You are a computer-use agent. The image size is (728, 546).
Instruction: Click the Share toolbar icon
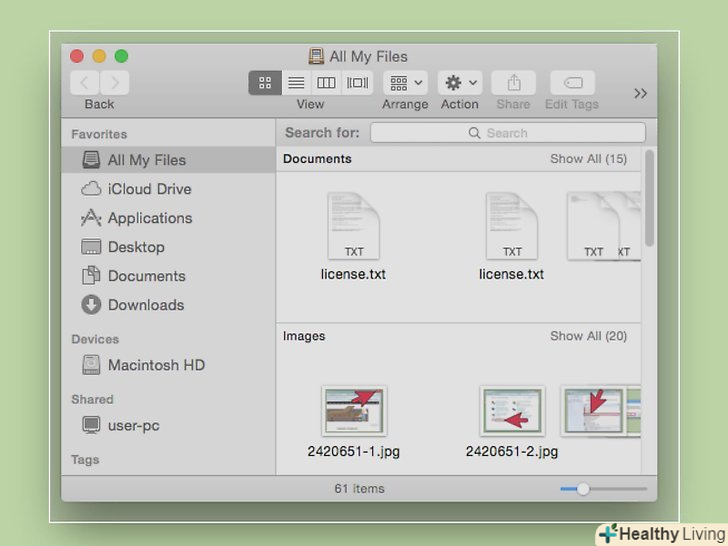click(514, 83)
